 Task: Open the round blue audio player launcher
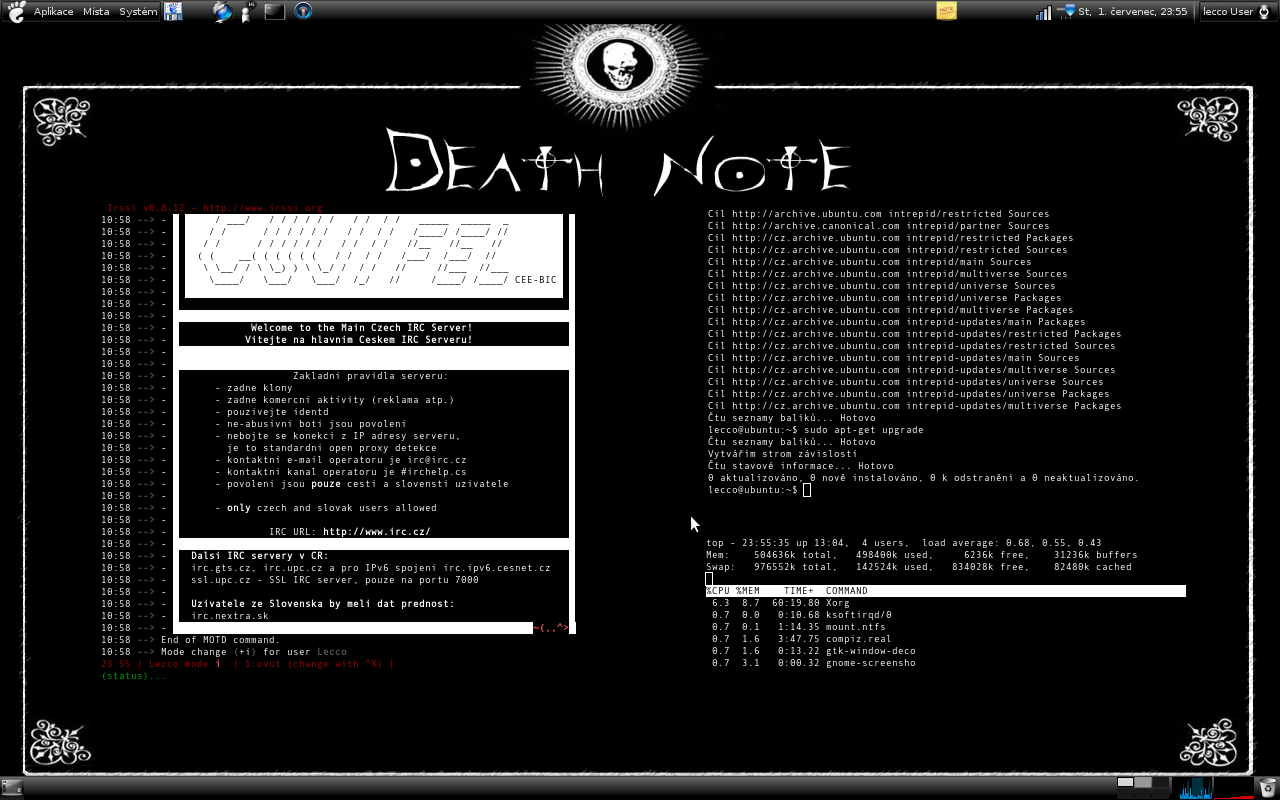302,12
